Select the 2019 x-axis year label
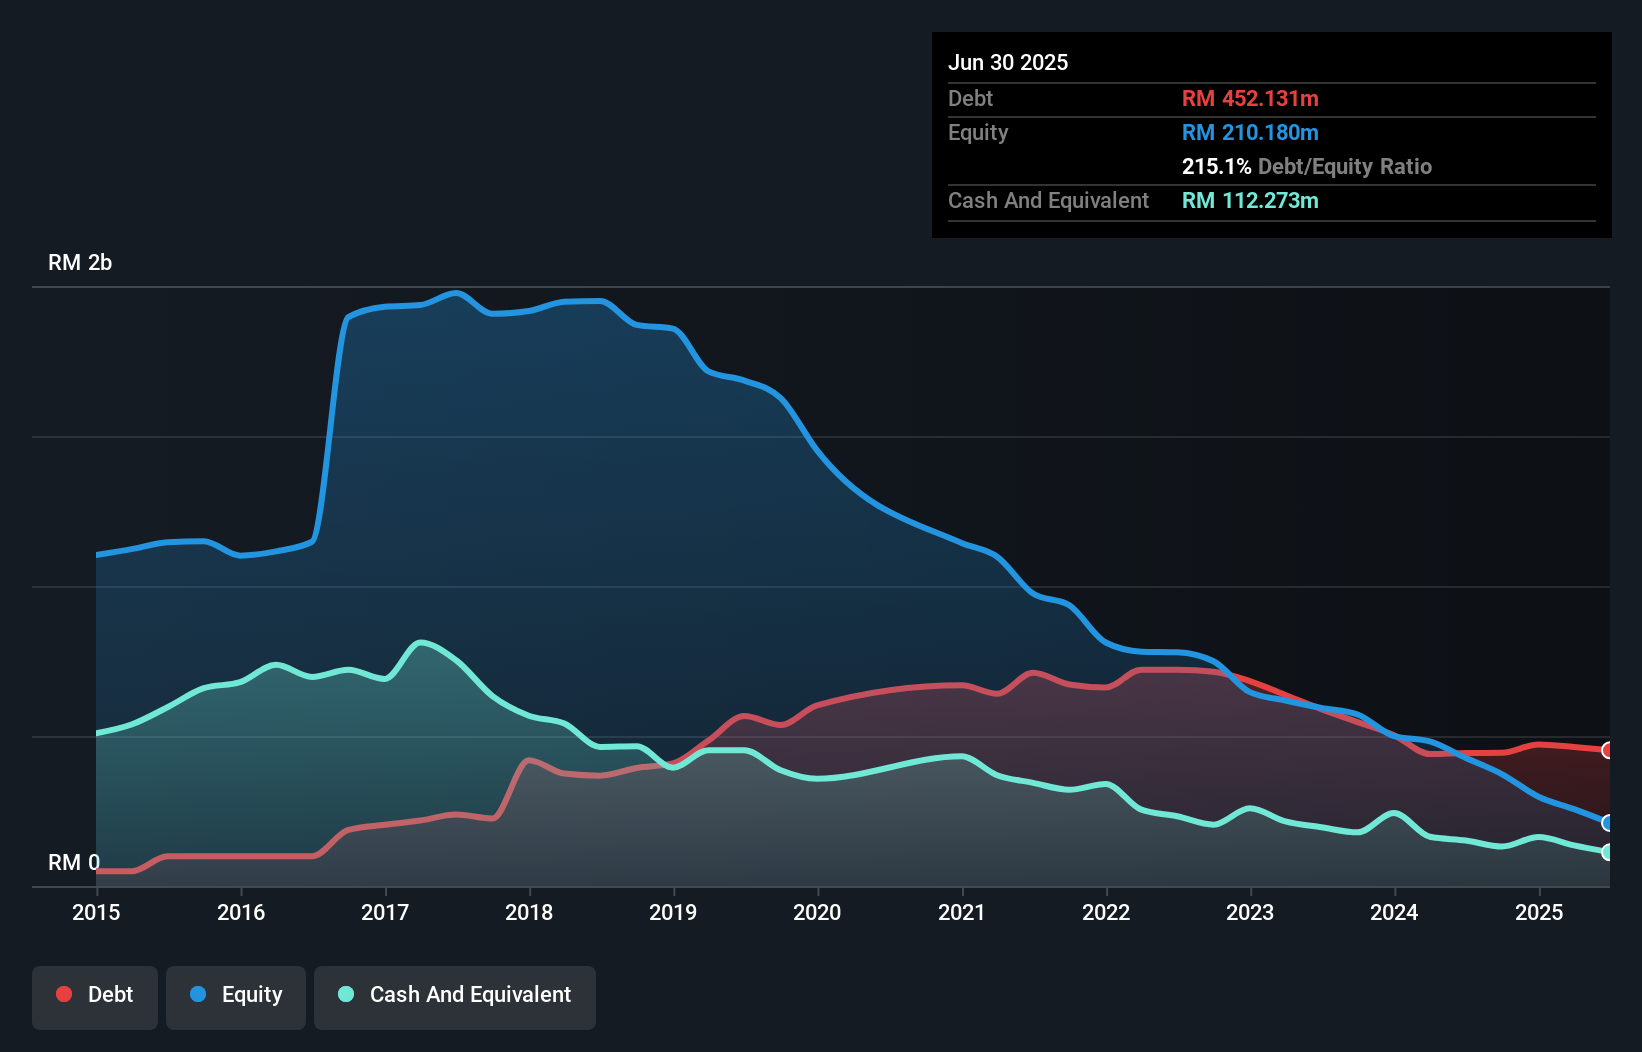Screen dimensions: 1642x1052 click(x=673, y=912)
